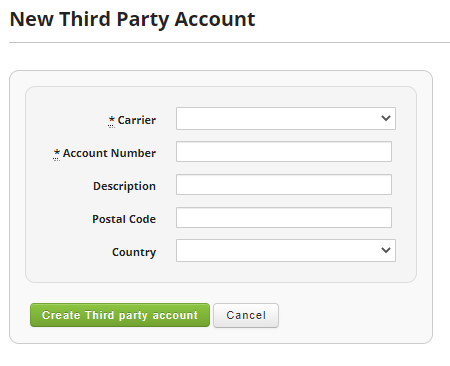Viewport: 450px width, 366px height.
Task: Click the Account Number label
Action: pos(109,153)
